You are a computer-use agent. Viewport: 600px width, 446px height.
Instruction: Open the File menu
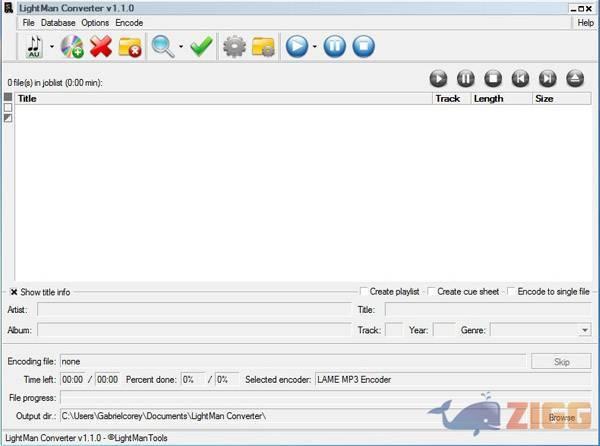pyautogui.click(x=28, y=23)
